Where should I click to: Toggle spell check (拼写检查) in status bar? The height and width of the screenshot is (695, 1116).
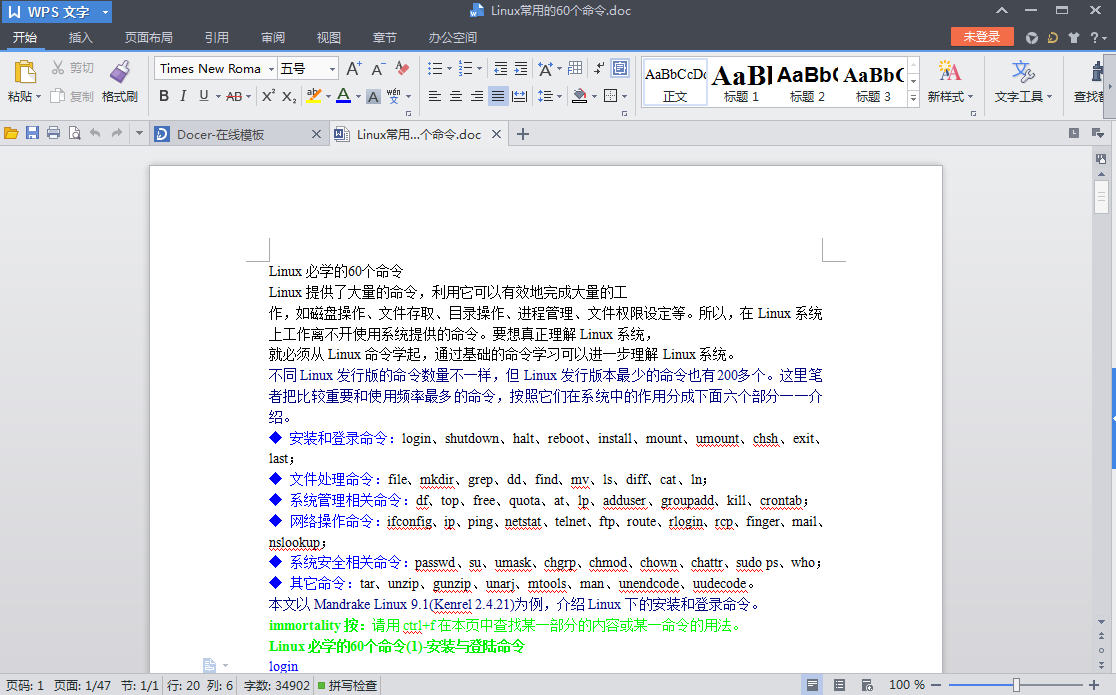pyautogui.click(x=347, y=685)
